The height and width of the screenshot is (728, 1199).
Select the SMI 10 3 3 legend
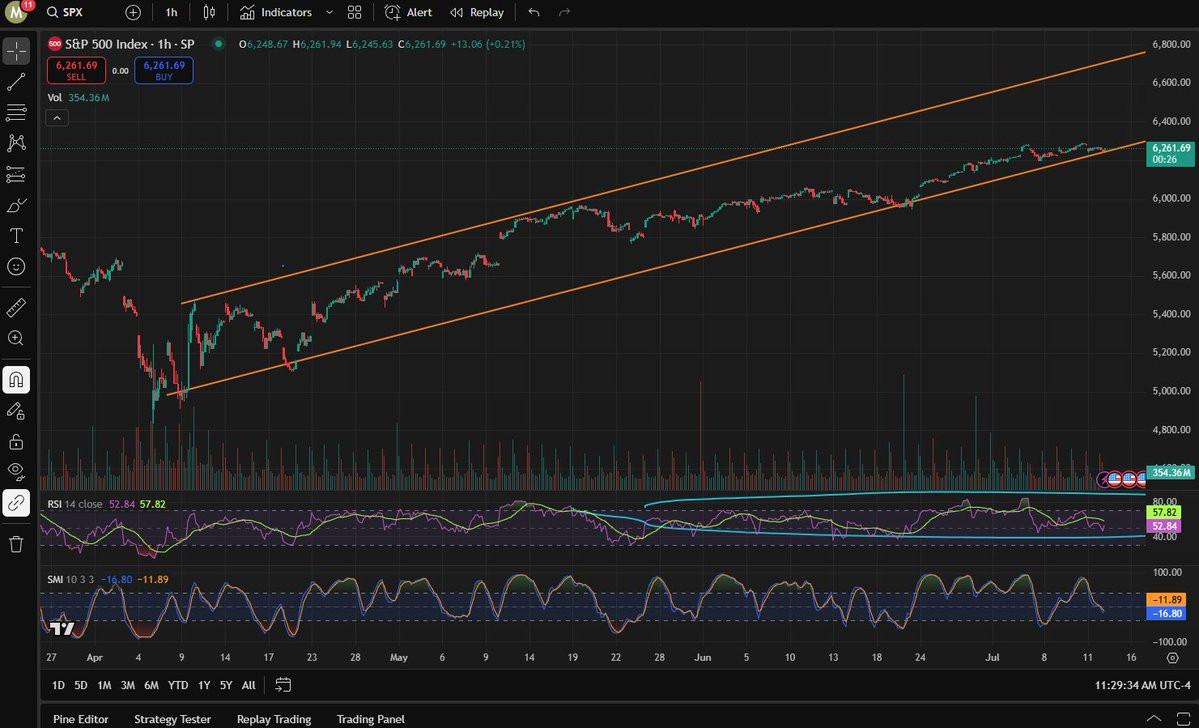click(x=70, y=580)
